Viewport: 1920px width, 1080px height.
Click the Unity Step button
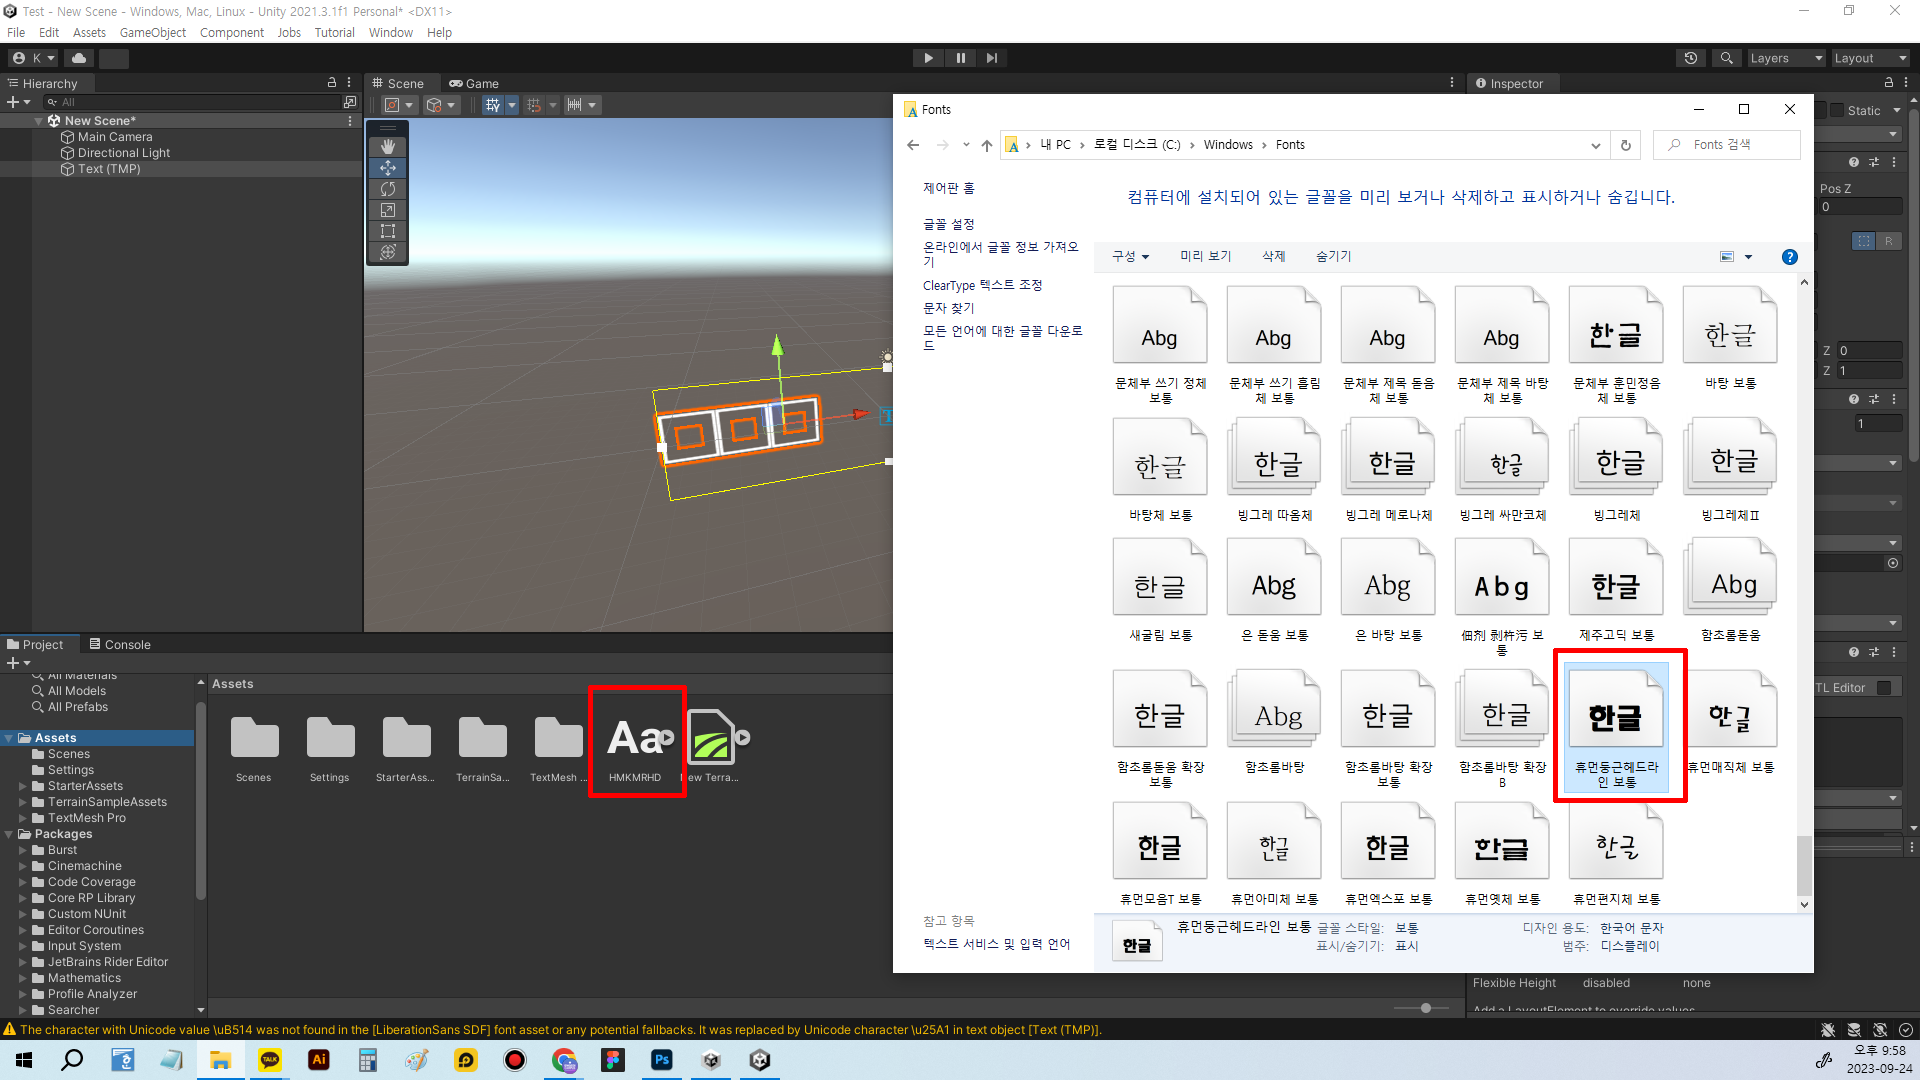pyautogui.click(x=991, y=58)
